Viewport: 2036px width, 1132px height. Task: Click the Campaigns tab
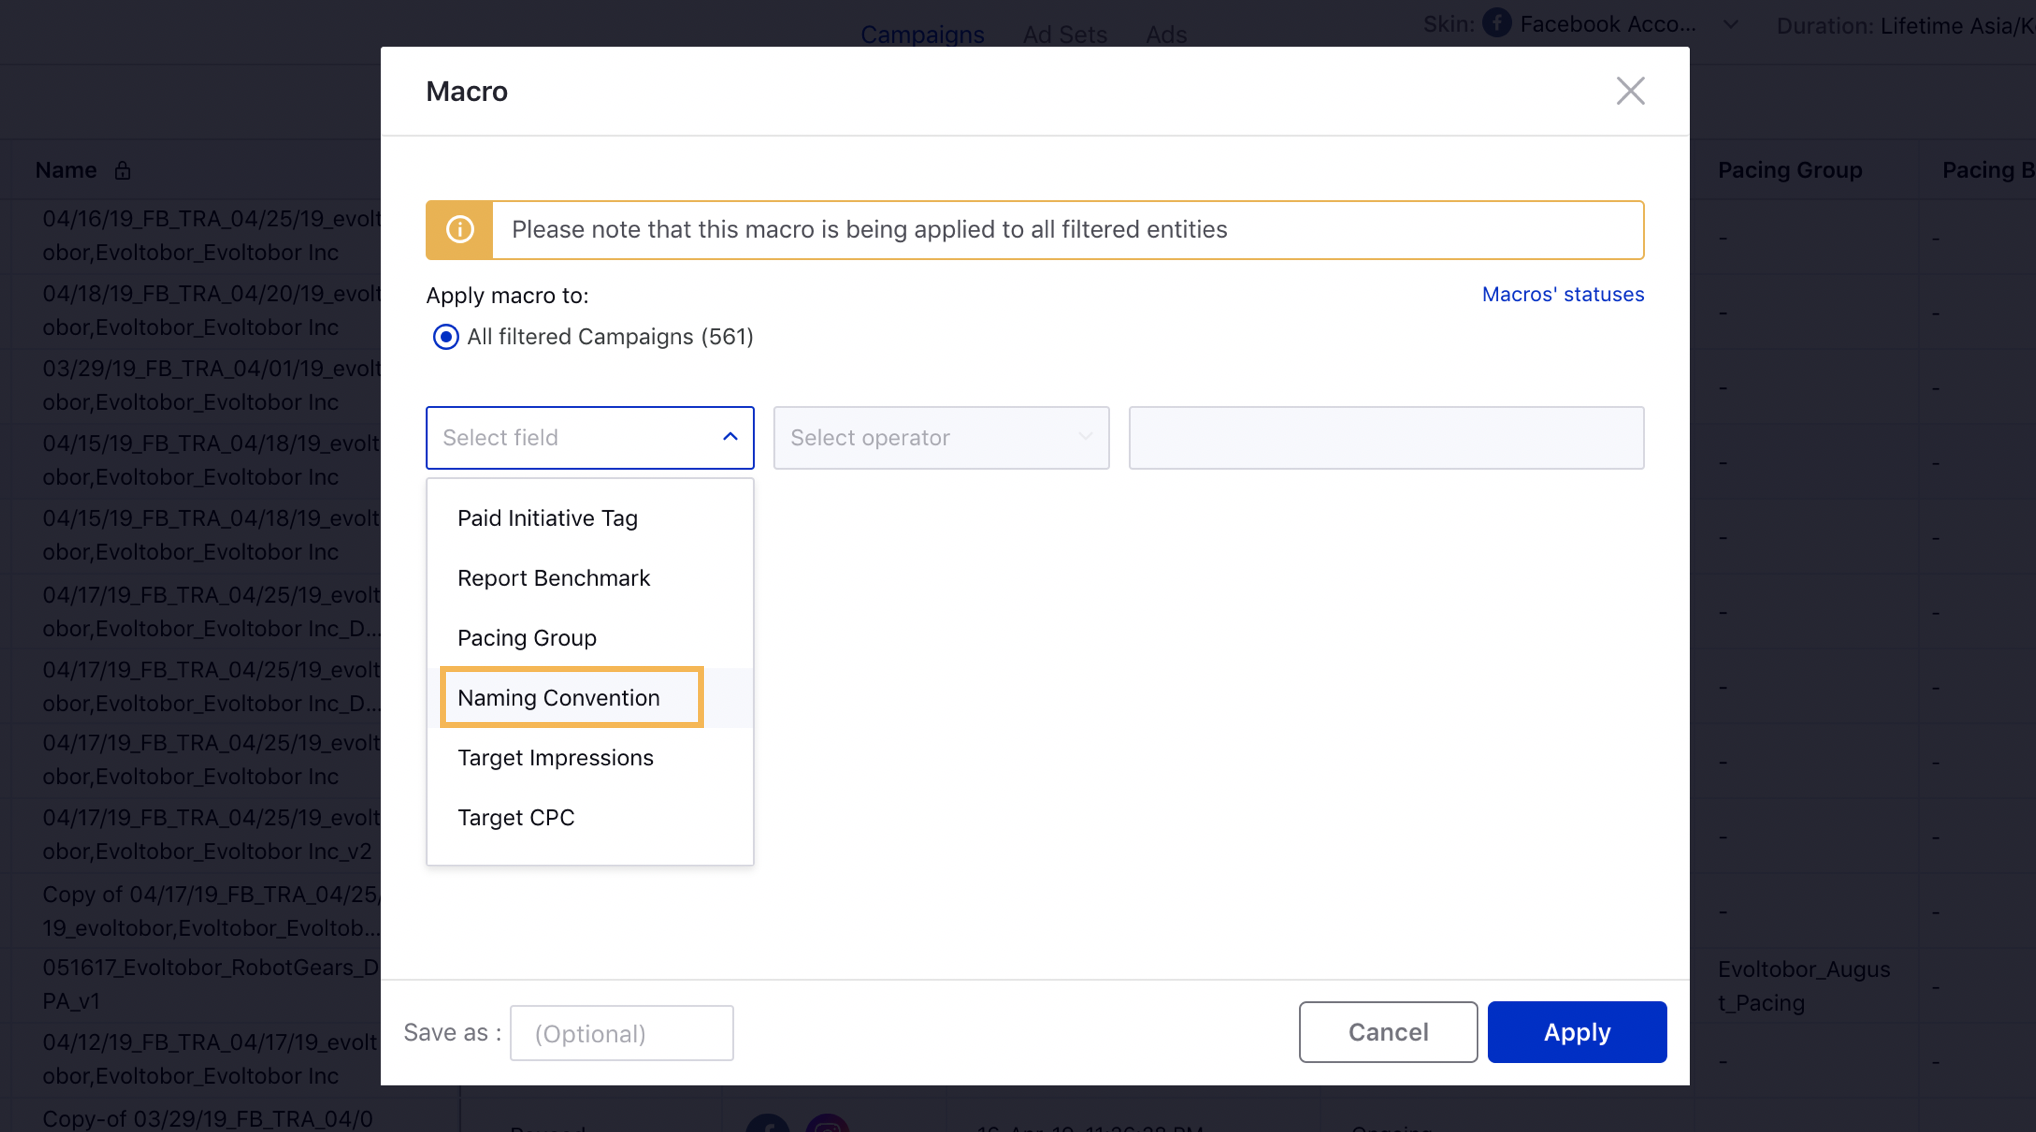point(921,31)
